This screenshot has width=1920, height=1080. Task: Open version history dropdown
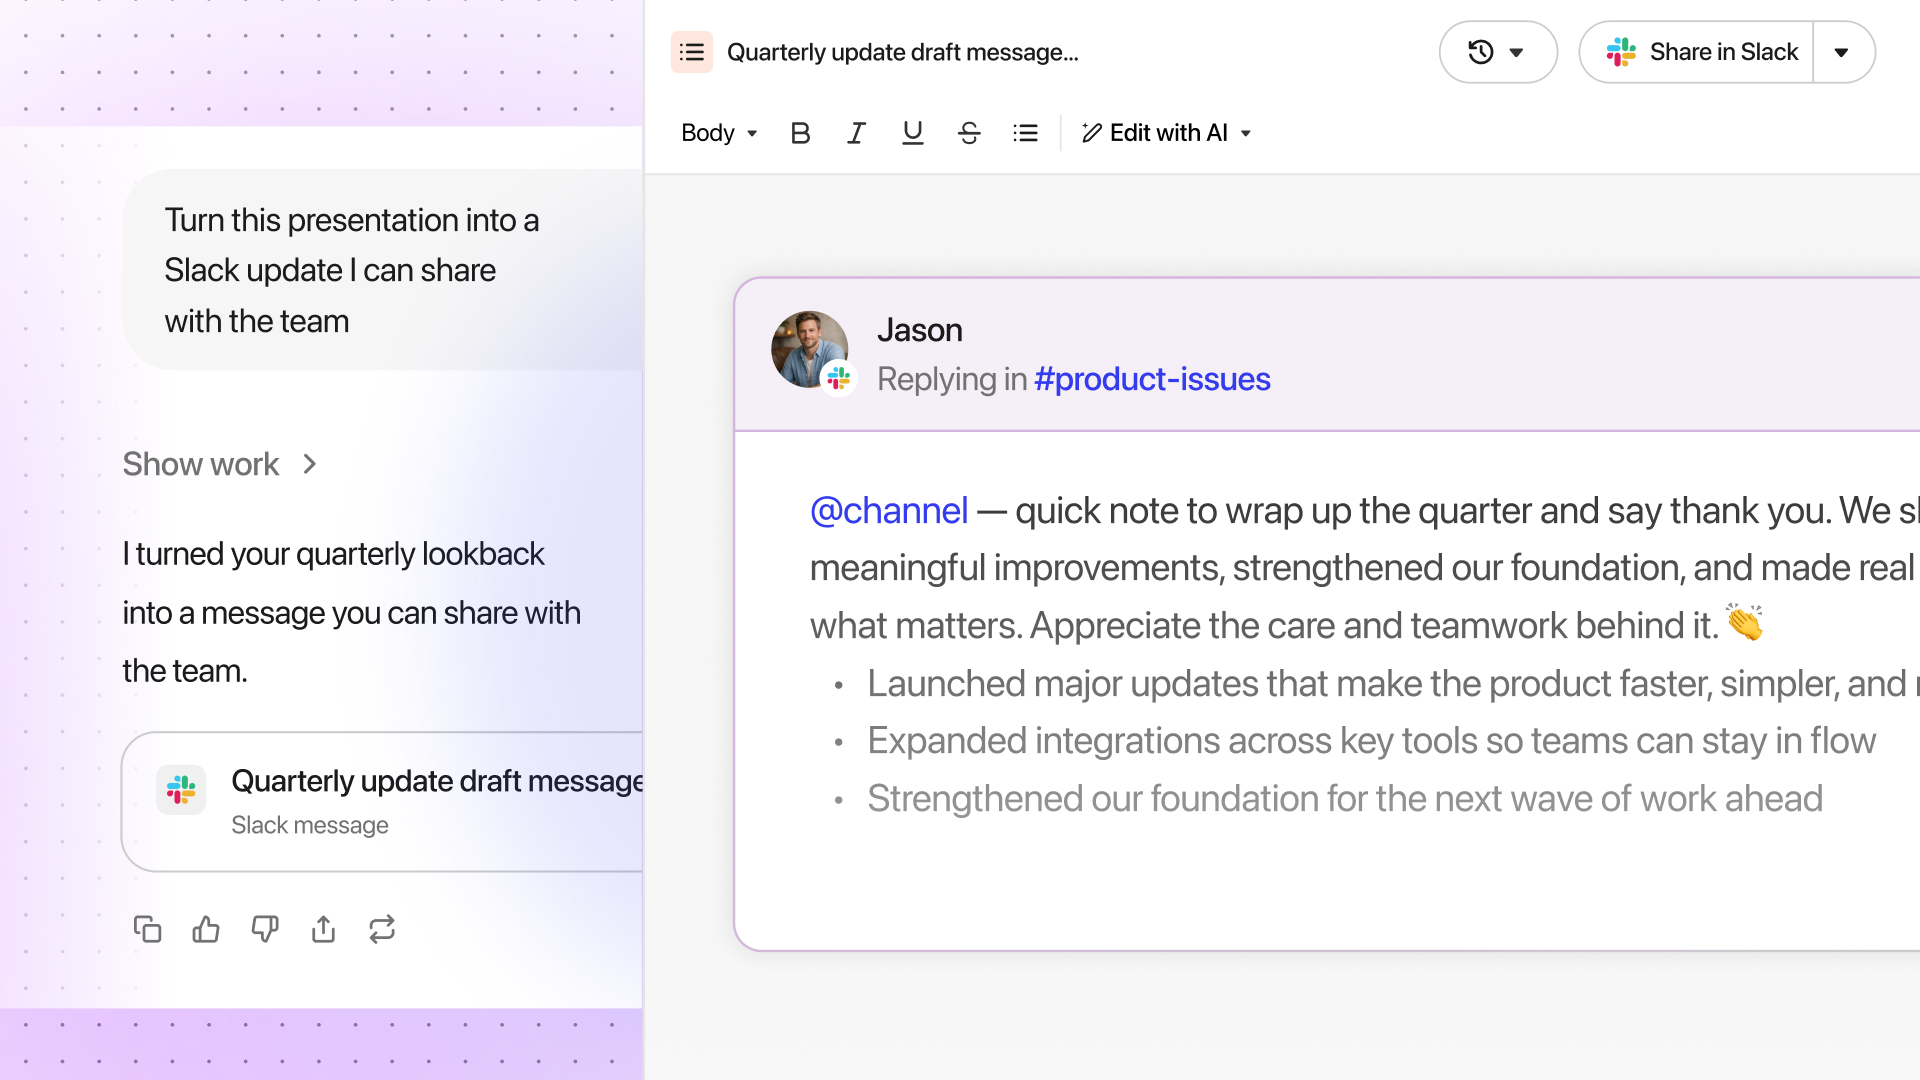[x=1497, y=52]
